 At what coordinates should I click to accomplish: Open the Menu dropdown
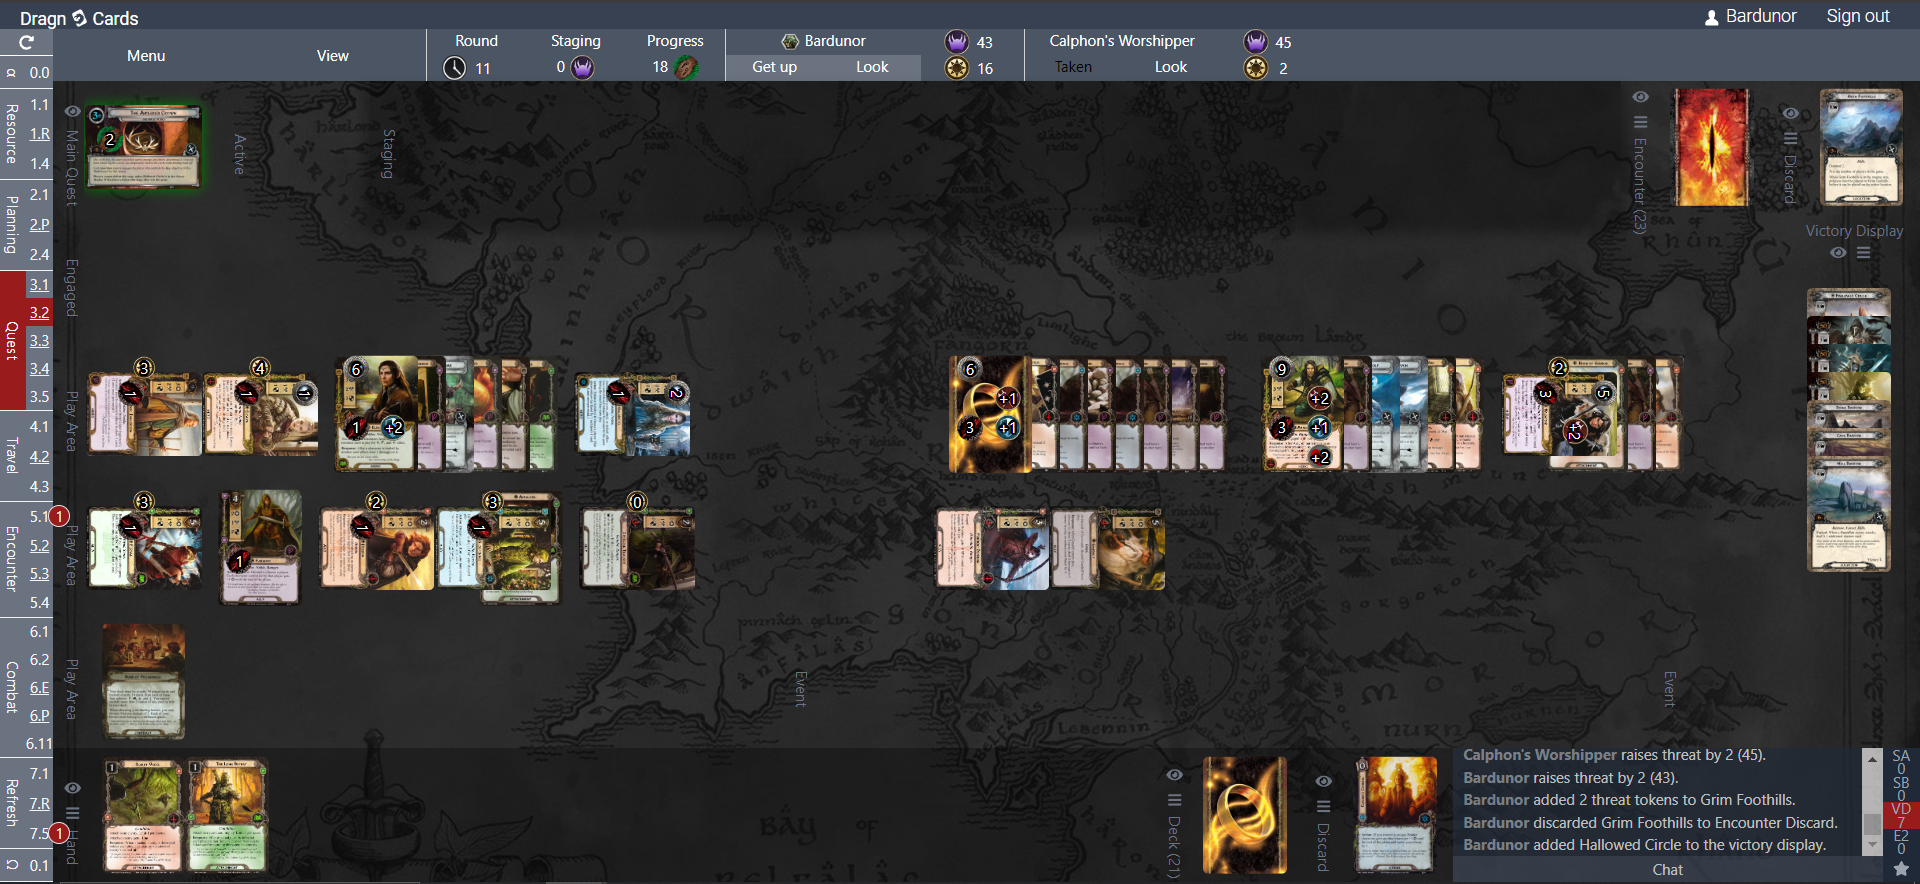(146, 56)
